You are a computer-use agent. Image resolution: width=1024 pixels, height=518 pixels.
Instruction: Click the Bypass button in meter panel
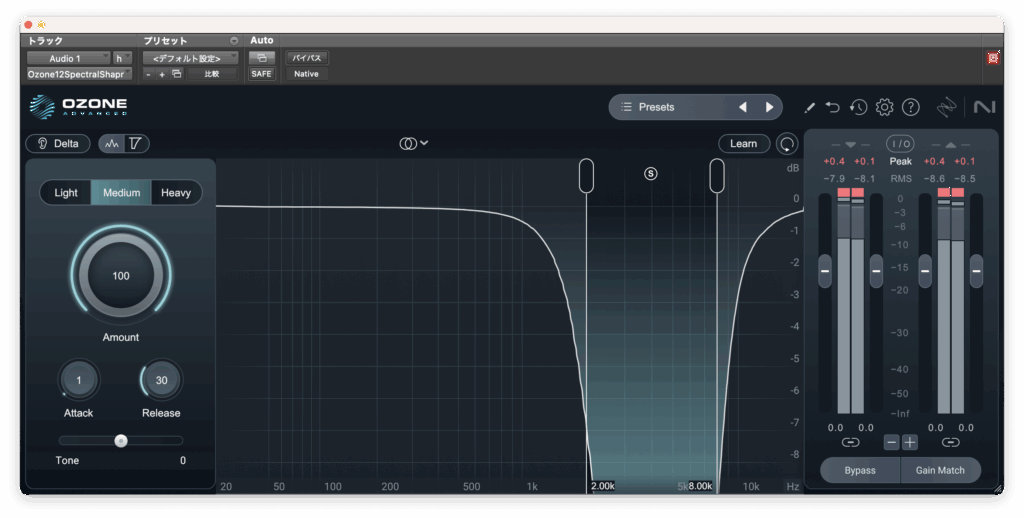click(859, 470)
